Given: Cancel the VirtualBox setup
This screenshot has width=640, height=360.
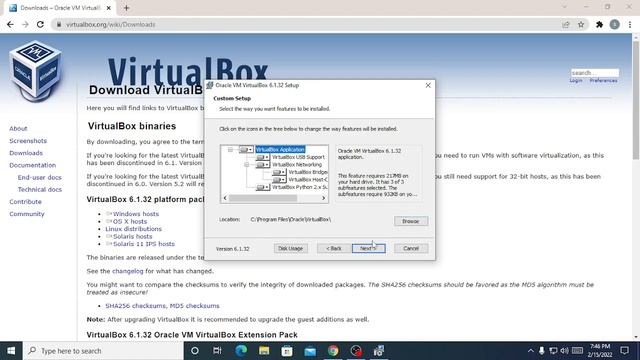Looking at the screenshot, I should point(411,248).
